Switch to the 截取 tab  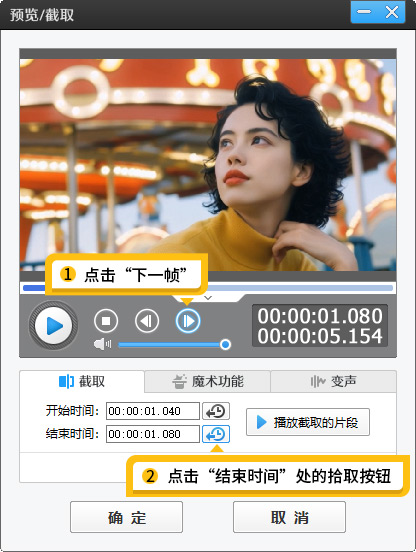[82, 381]
